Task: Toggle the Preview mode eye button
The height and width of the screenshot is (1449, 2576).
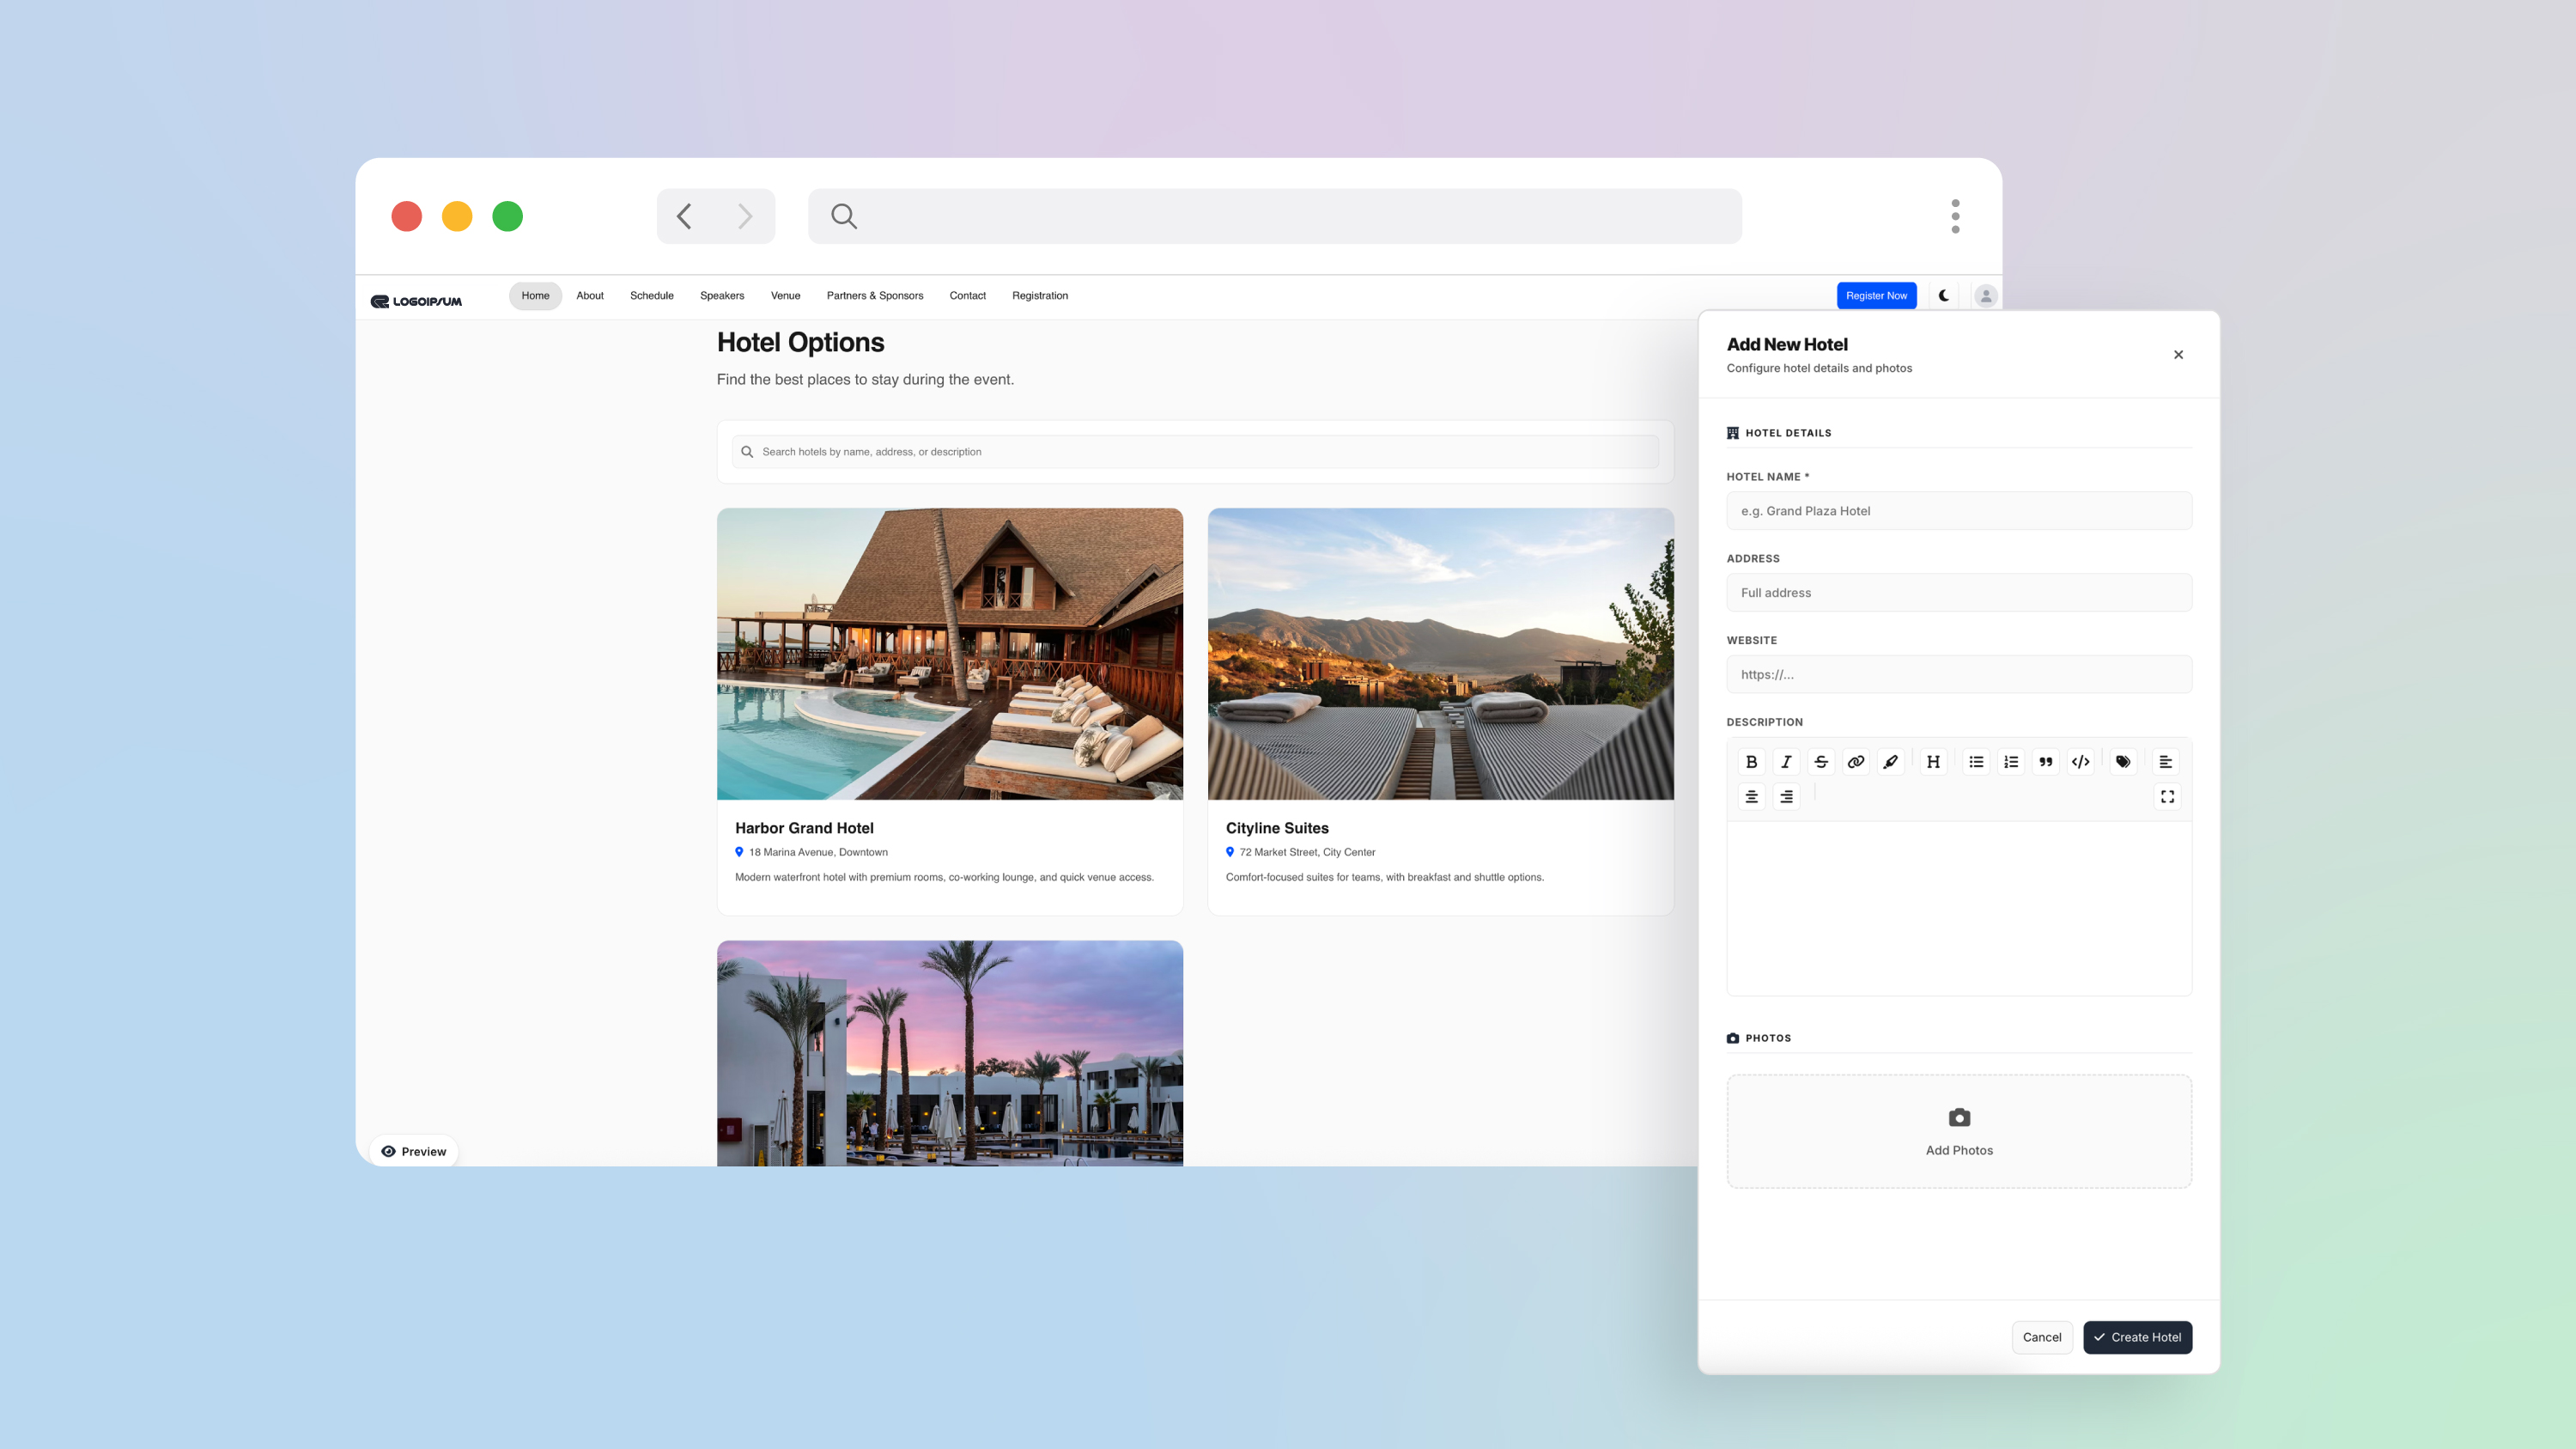Action: [x=414, y=1152]
